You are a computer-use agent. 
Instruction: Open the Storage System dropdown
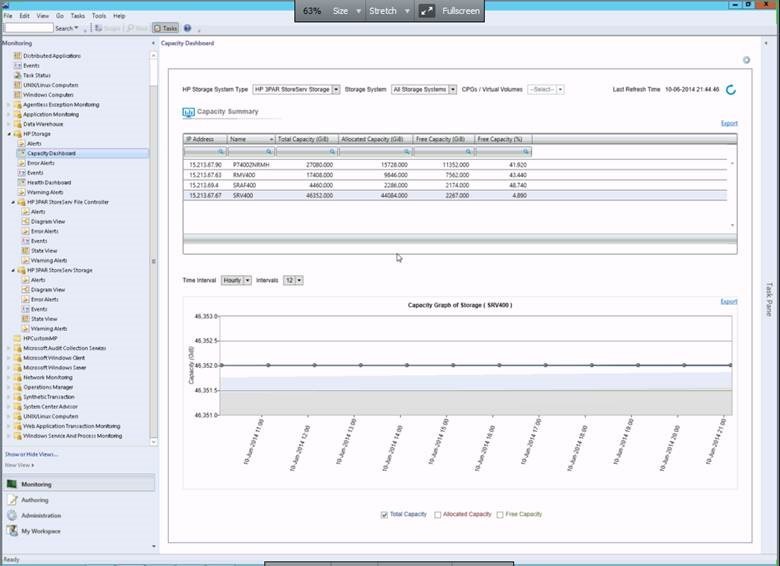452,90
